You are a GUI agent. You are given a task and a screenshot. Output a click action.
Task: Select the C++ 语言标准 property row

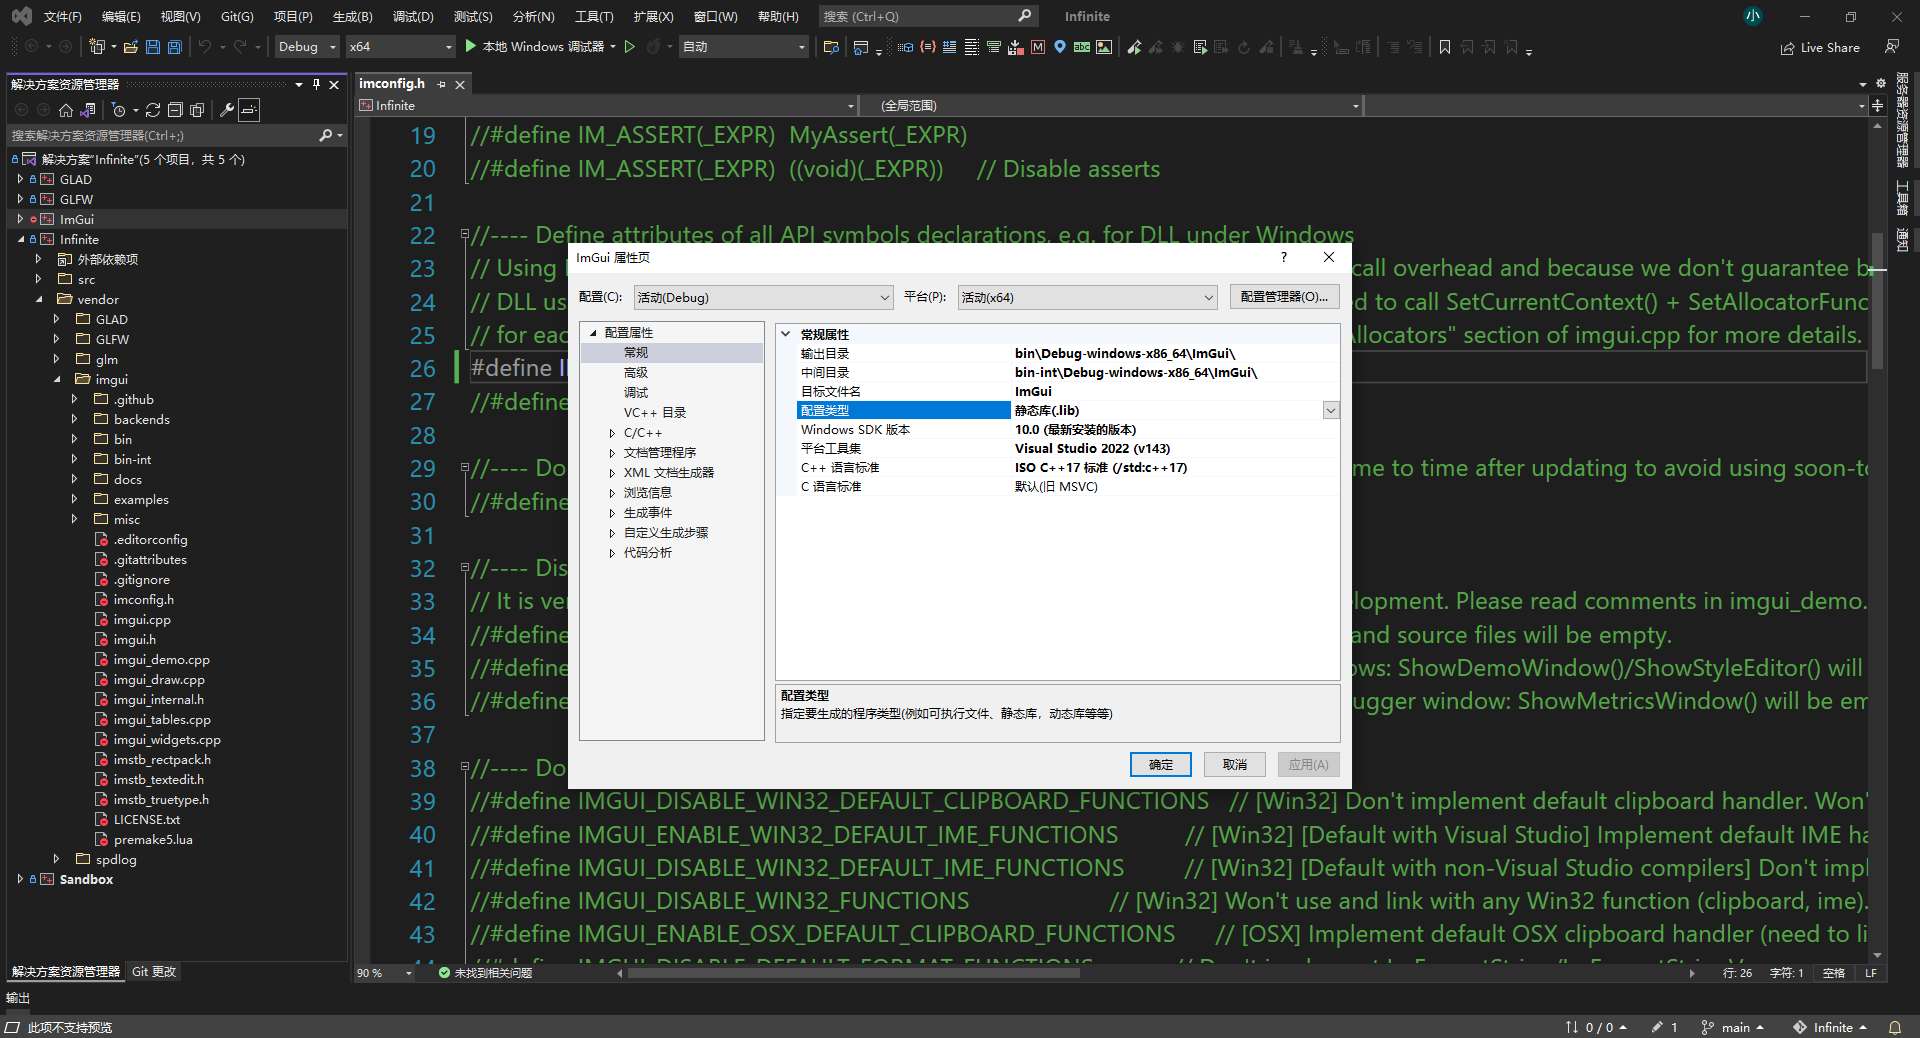pos(1068,468)
